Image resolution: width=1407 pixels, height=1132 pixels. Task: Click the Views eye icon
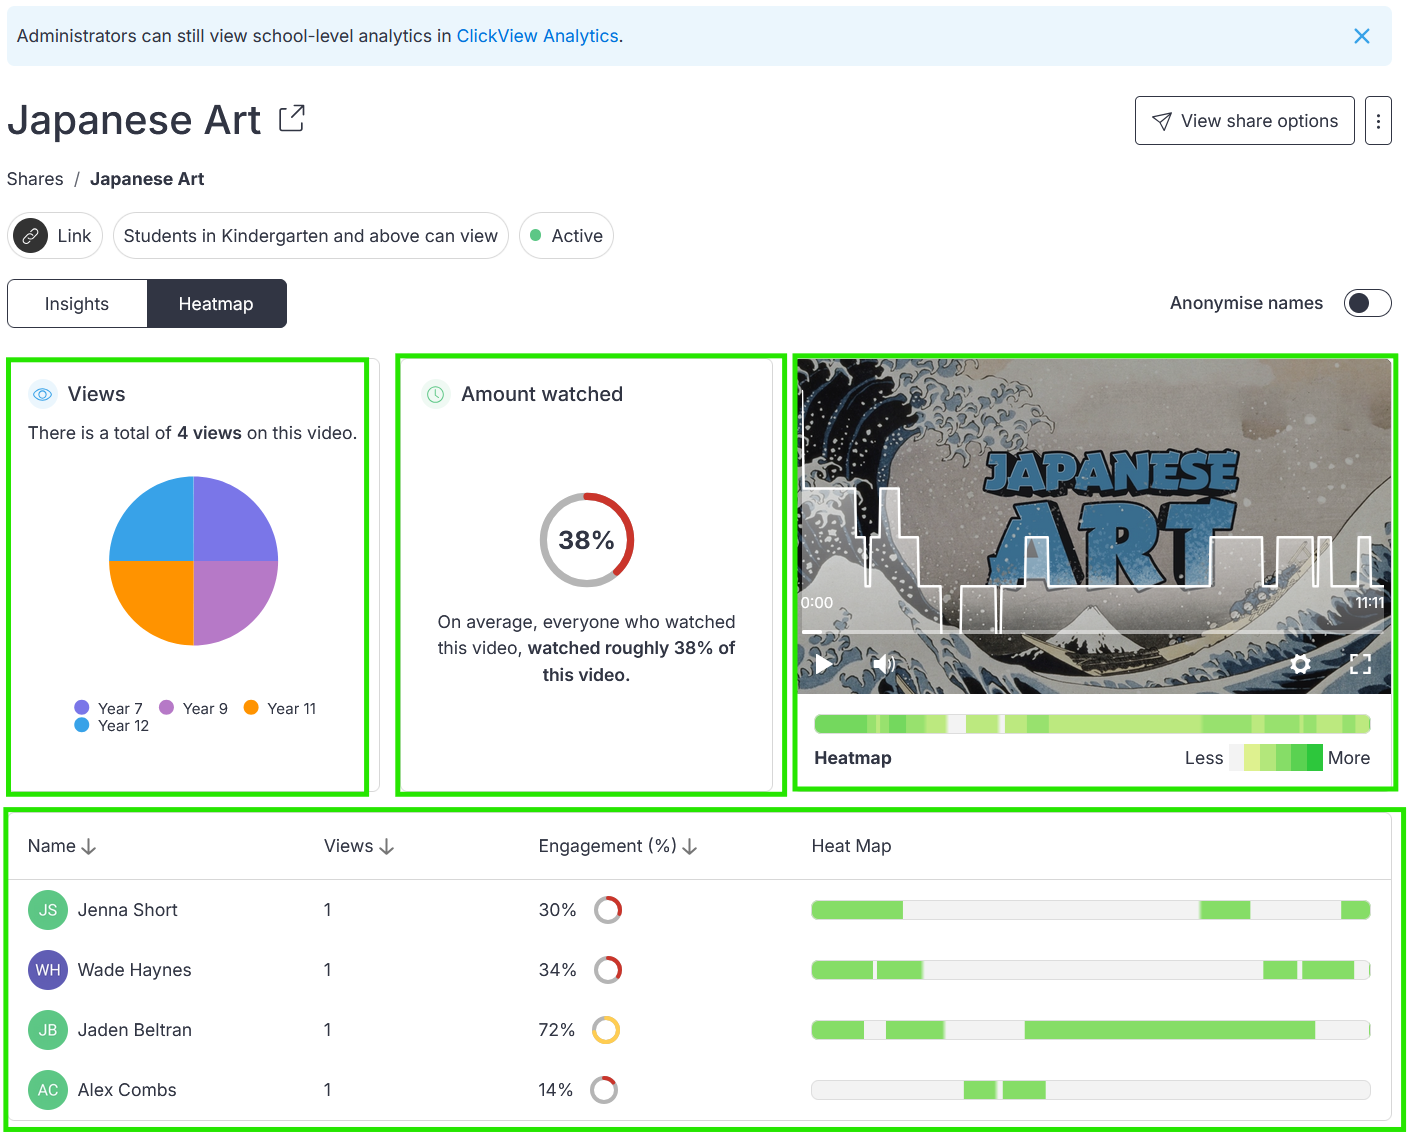pyautogui.click(x=42, y=394)
